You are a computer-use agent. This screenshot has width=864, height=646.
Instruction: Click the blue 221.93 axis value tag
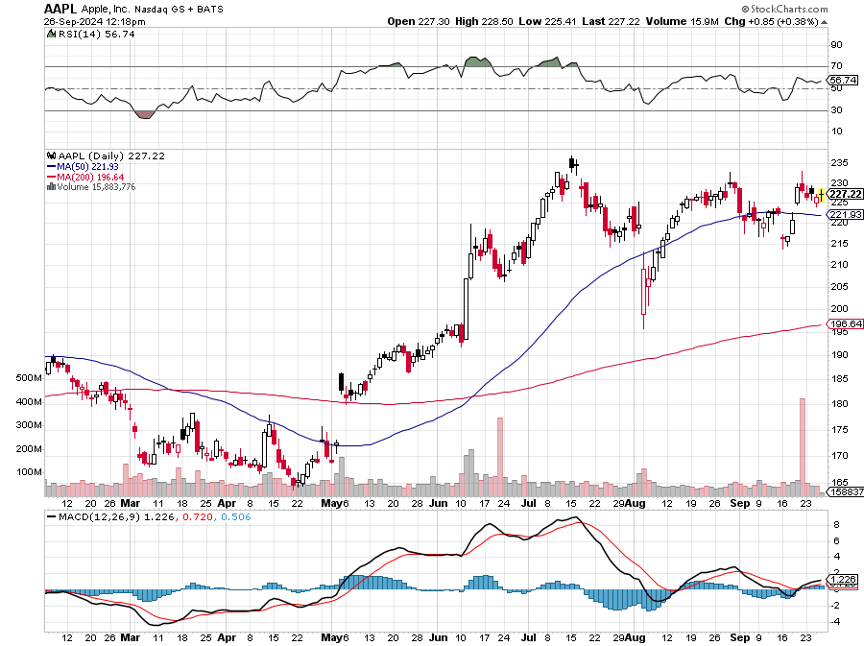tap(846, 214)
